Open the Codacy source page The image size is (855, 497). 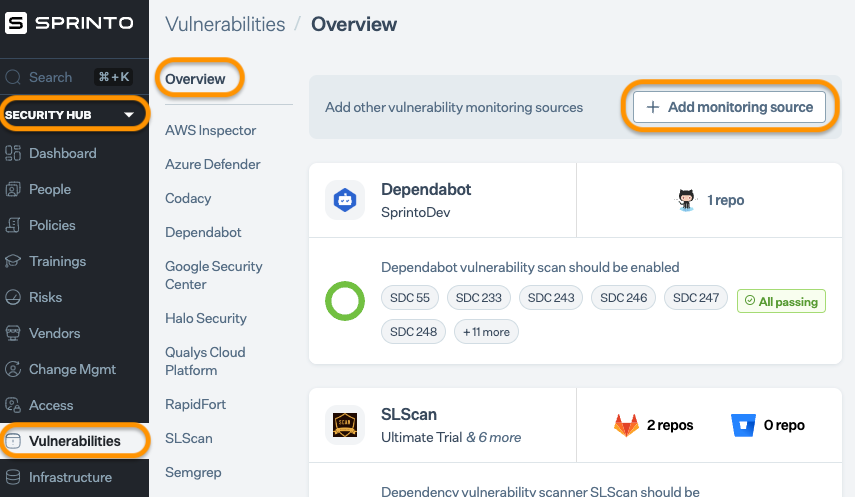point(188,199)
